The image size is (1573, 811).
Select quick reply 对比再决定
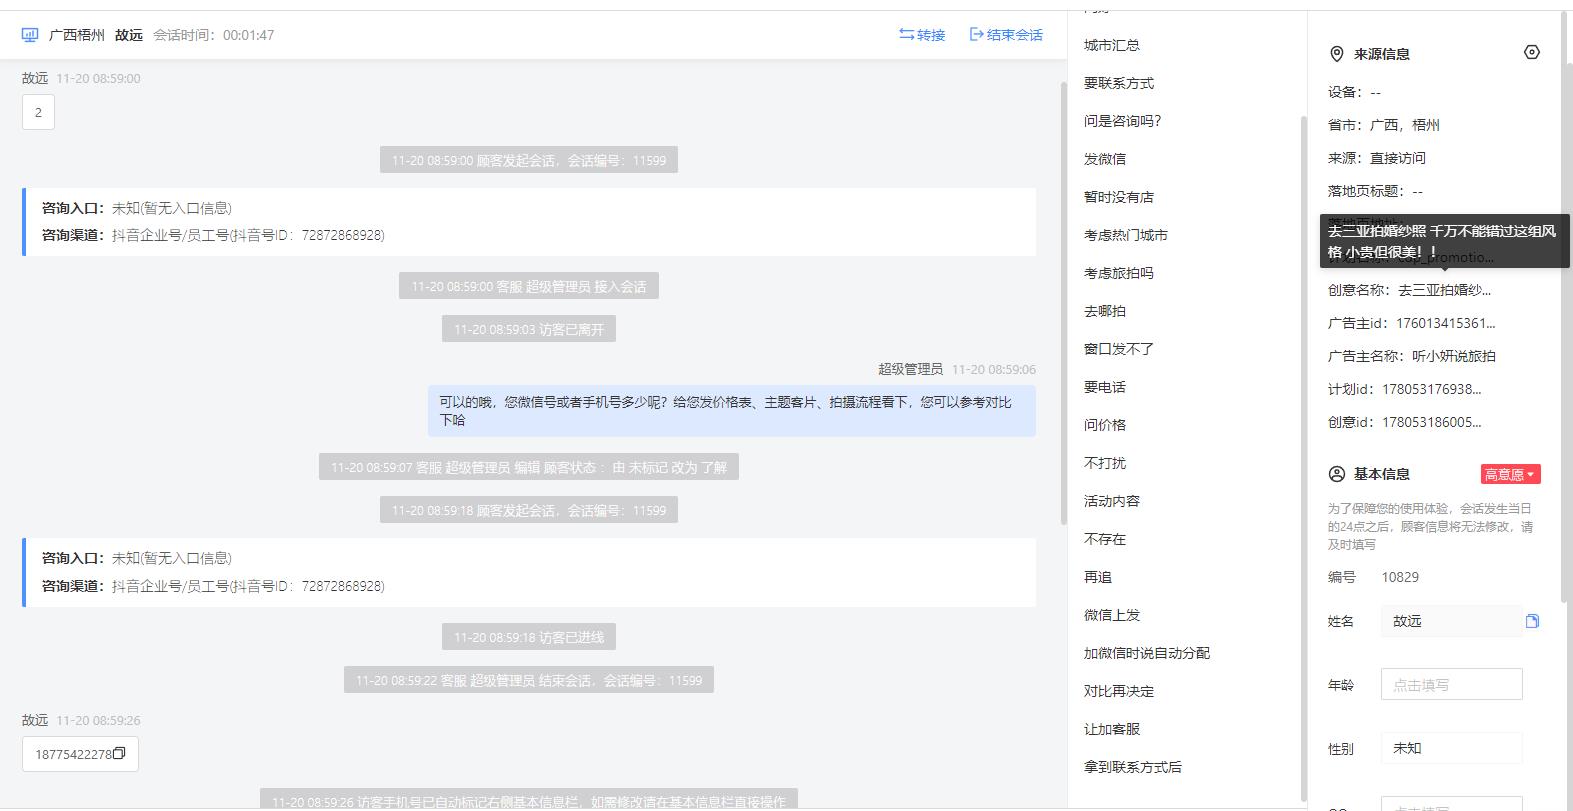pos(1119,691)
